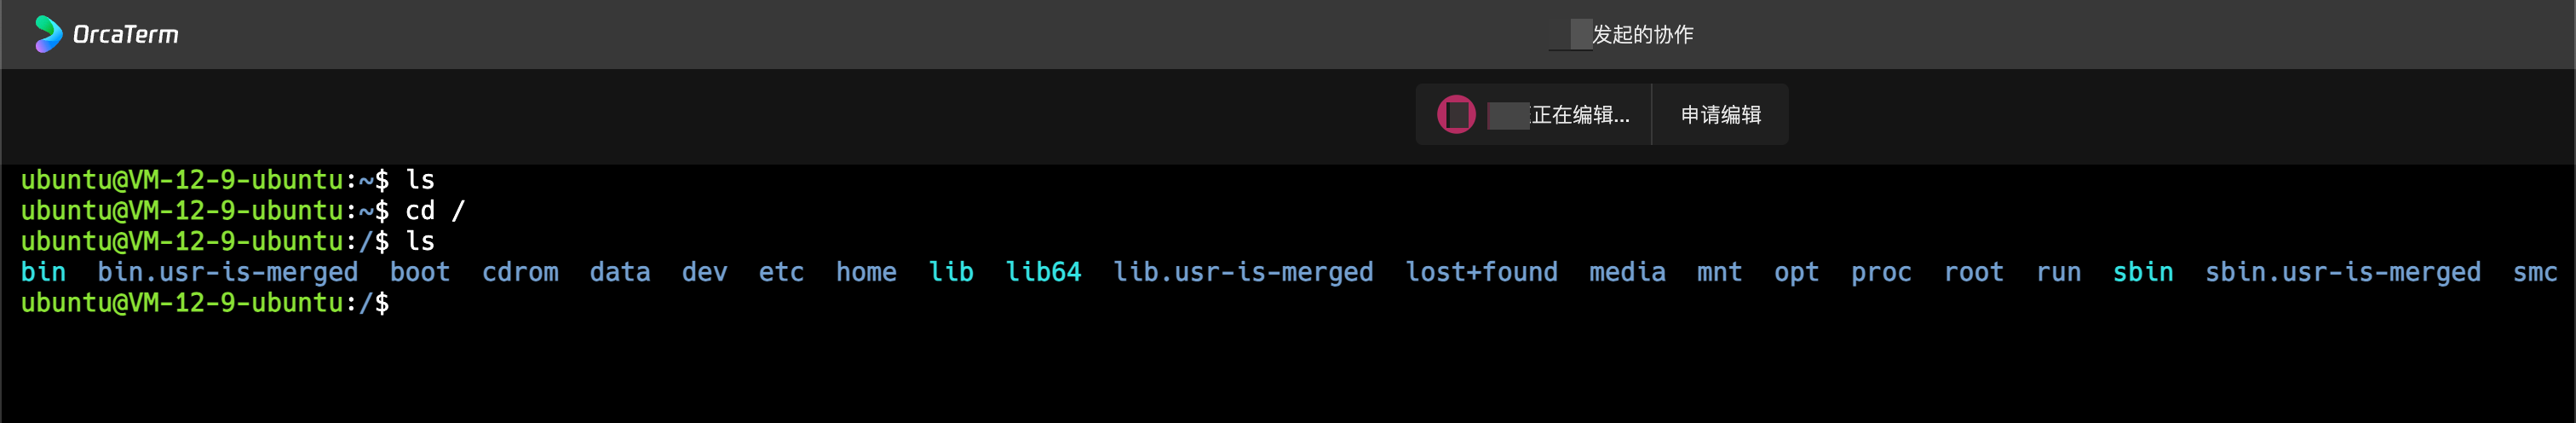The height and width of the screenshot is (423, 2576).
Task: Click the 'bin.usr-is-merged' entry
Action: [228, 272]
